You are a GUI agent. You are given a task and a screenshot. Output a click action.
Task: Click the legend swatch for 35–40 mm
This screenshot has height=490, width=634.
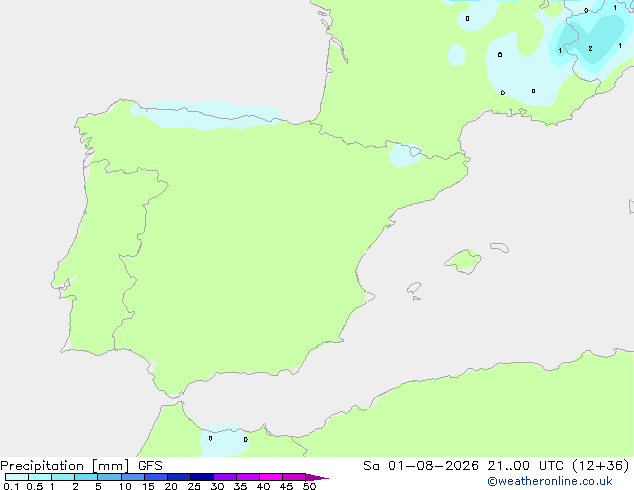click(248, 477)
